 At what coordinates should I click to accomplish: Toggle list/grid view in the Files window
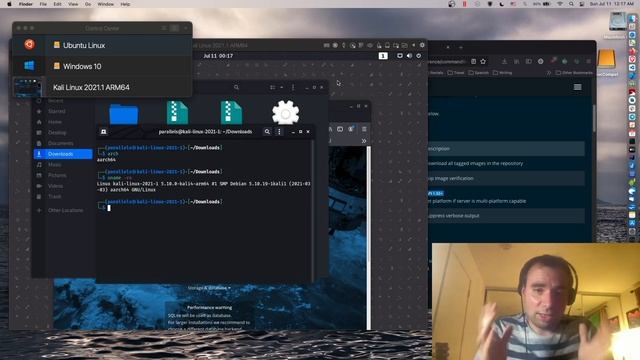click(273, 87)
